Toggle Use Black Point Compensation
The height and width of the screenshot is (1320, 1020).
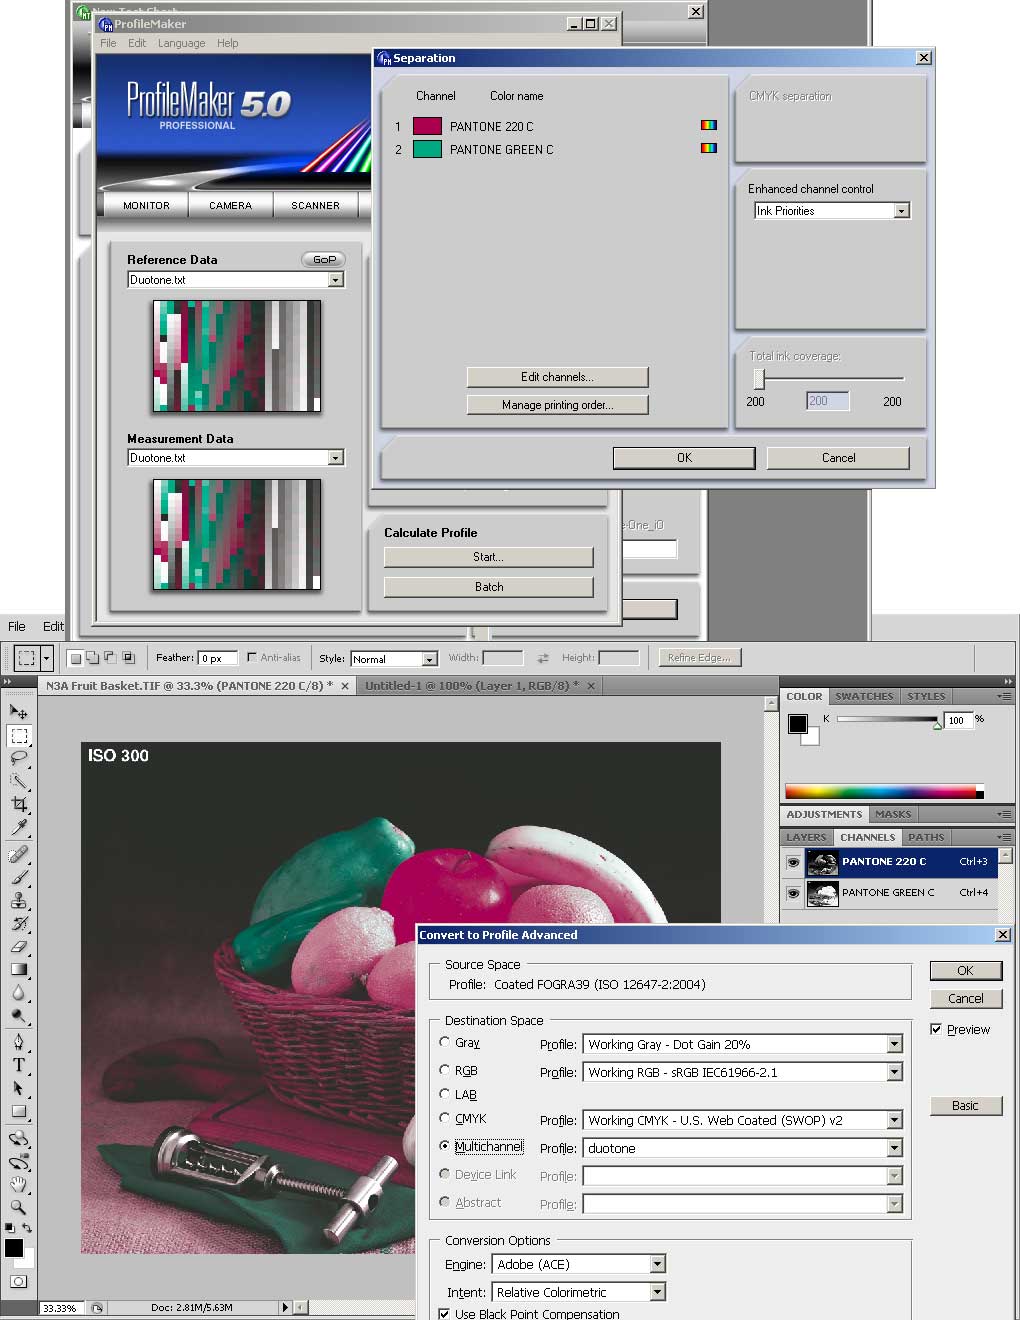pos(444,1314)
